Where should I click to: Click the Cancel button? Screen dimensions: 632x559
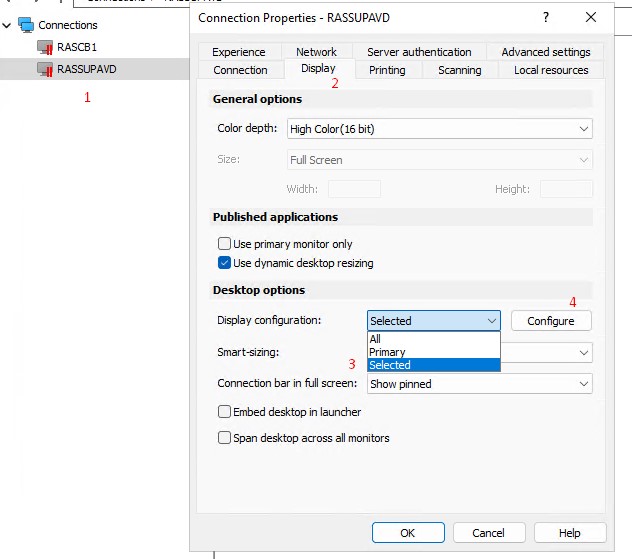click(489, 533)
